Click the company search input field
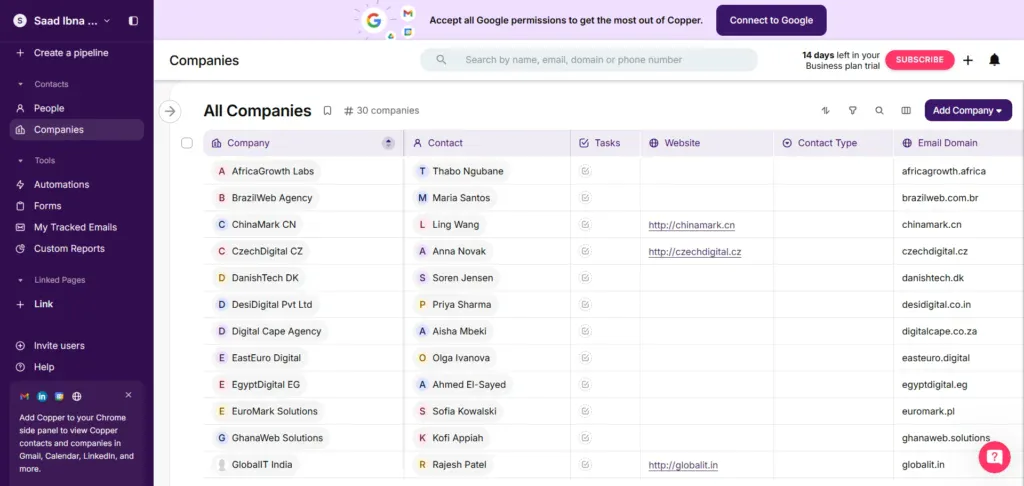Screen dimensions: 1024x486 [600, 60]
